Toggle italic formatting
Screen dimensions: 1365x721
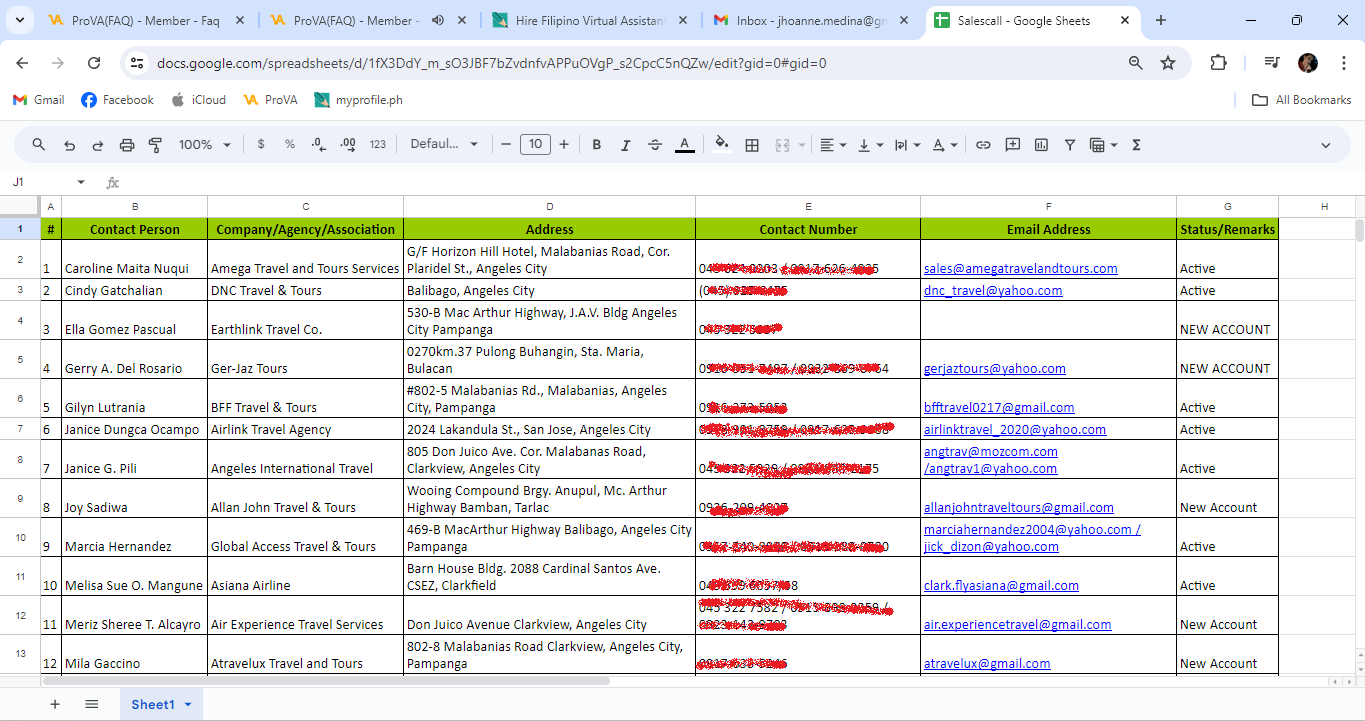[626, 145]
